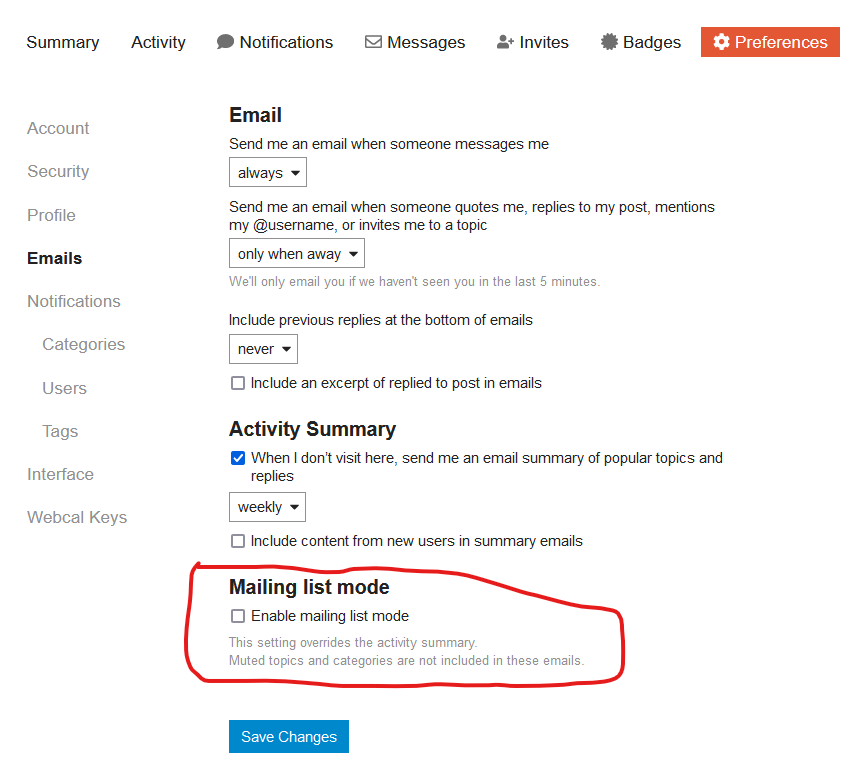The height and width of the screenshot is (758, 856).
Task: Click the Preferences gear icon
Action: tap(721, 42)
